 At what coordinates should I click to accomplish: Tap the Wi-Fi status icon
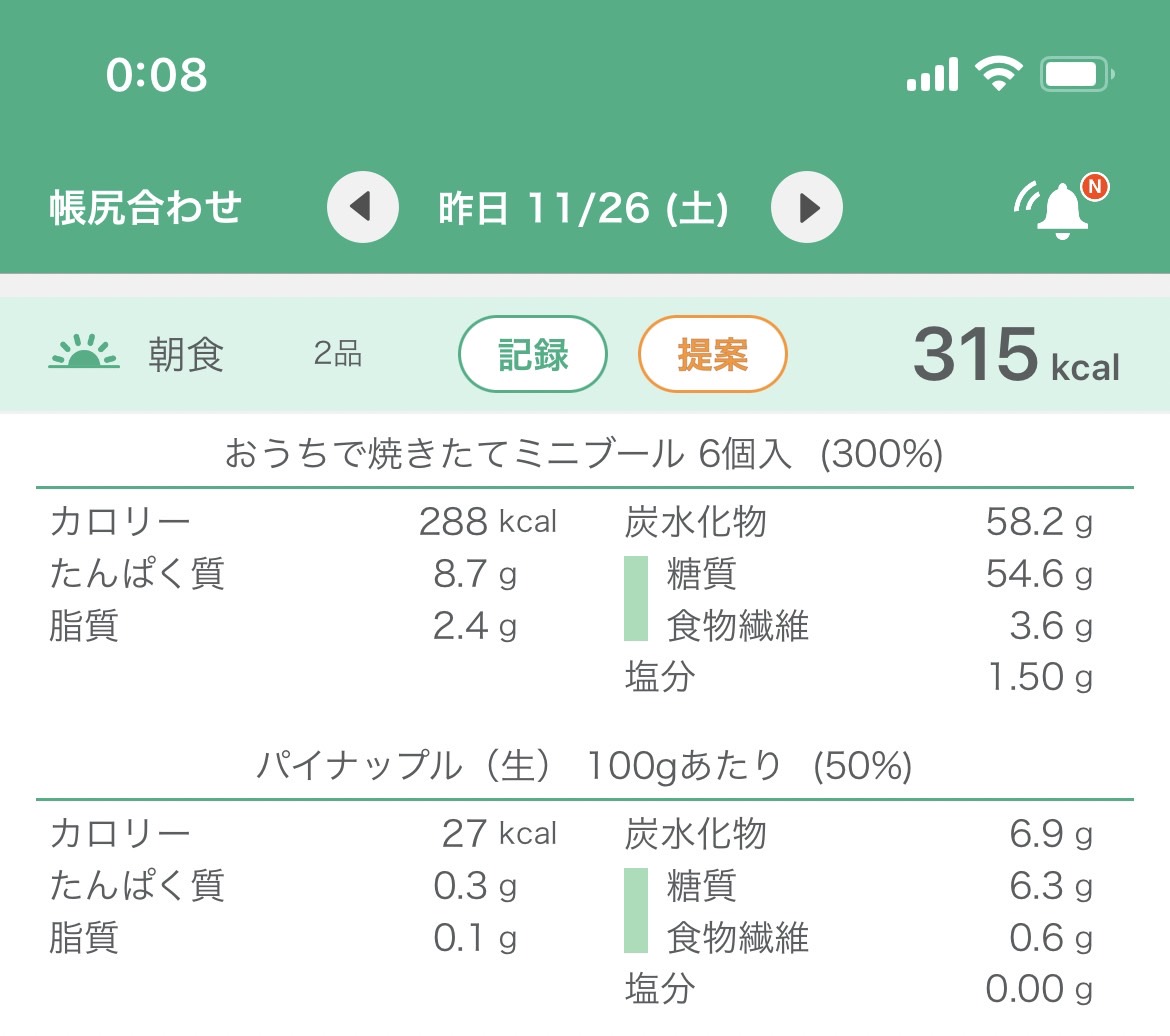point(998,73)
